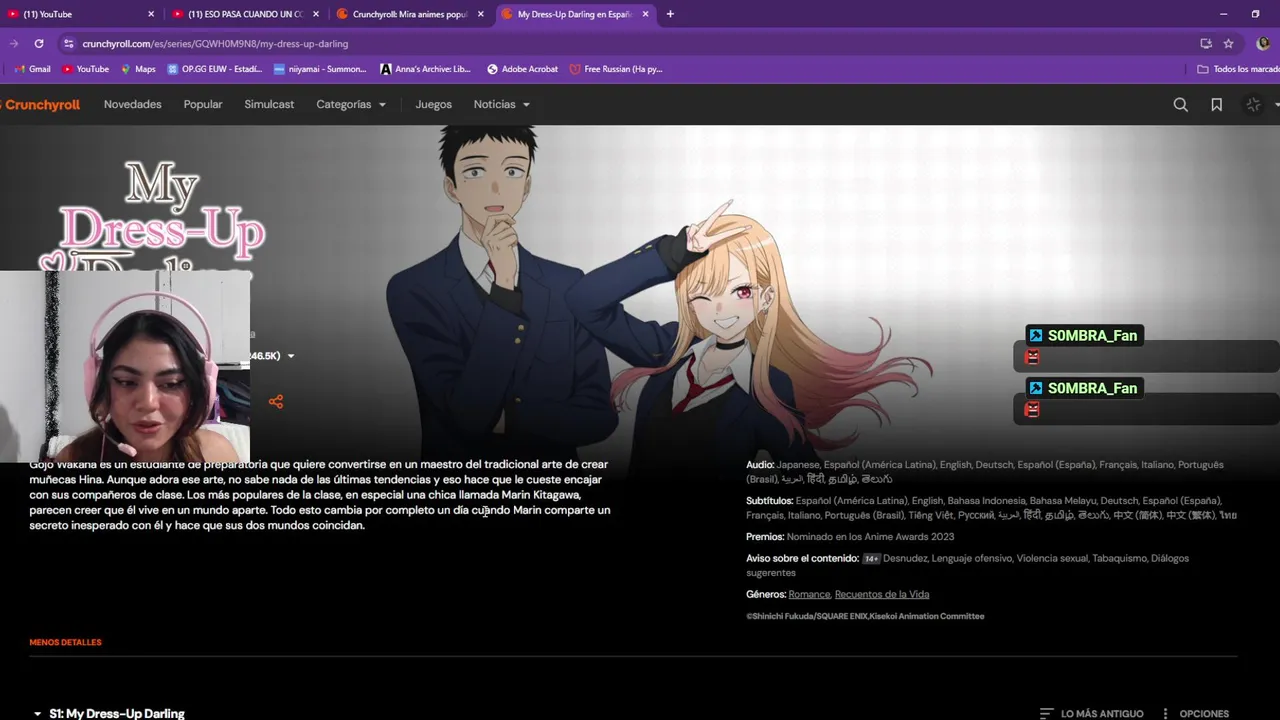Image resolution: width=1280 pixels, height=720 pixels.
Task: Open the YouTube bookmark
Action: [86, 69]
